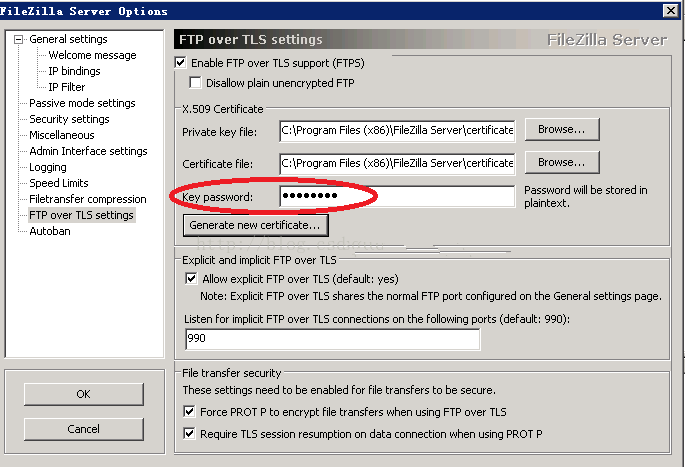Open Admin Interface settings

[88, 151]
